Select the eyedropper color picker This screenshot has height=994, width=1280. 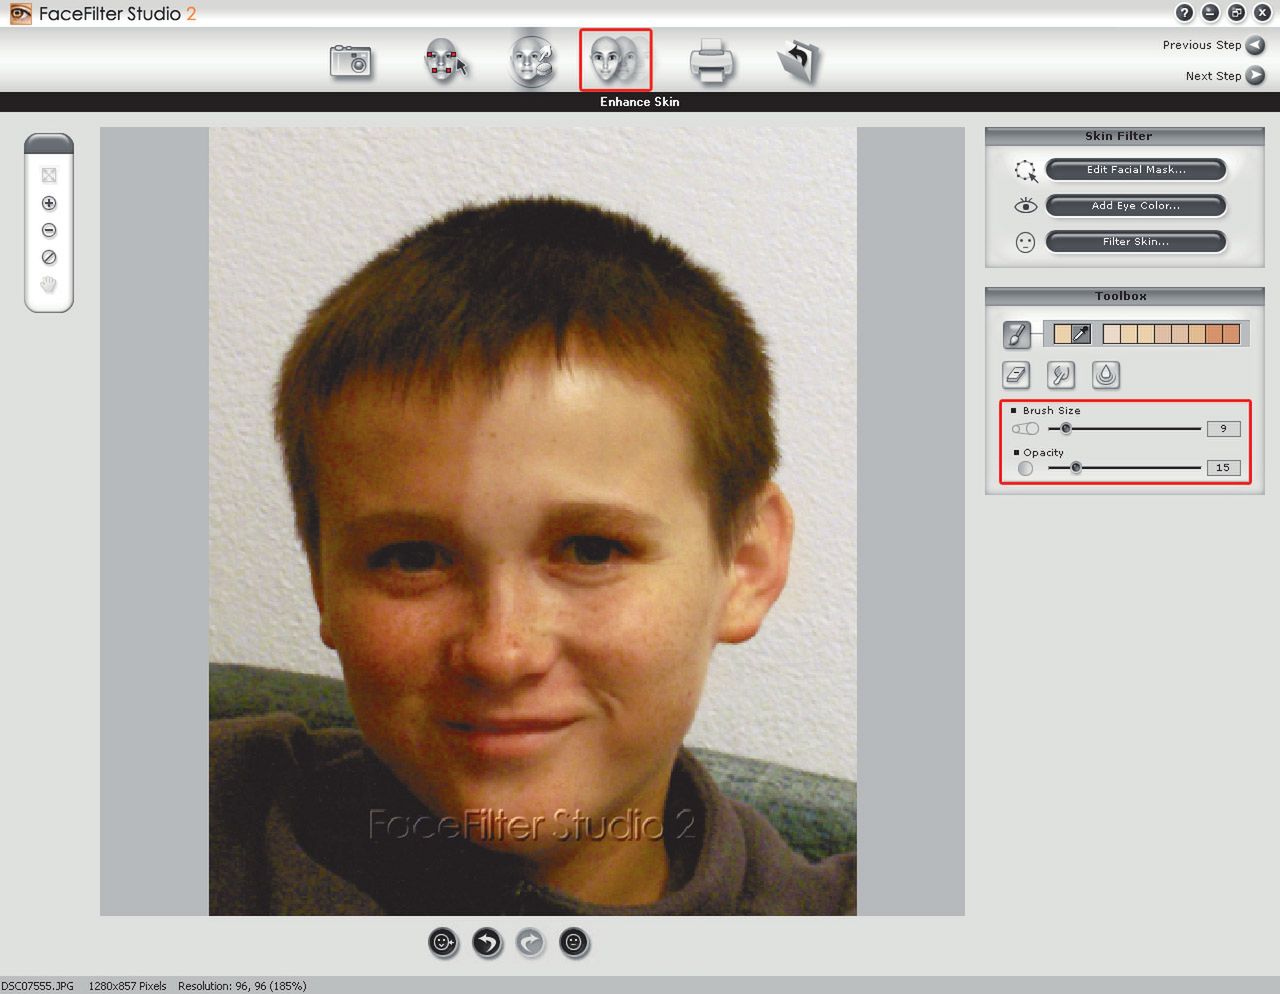pos(1081,334)
